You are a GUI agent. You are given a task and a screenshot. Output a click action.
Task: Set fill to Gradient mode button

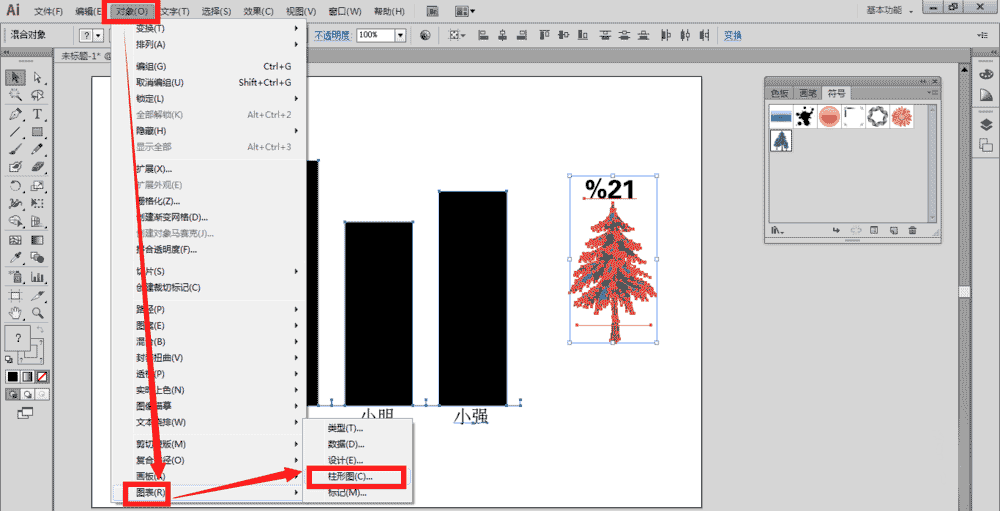tap(27, 376)
